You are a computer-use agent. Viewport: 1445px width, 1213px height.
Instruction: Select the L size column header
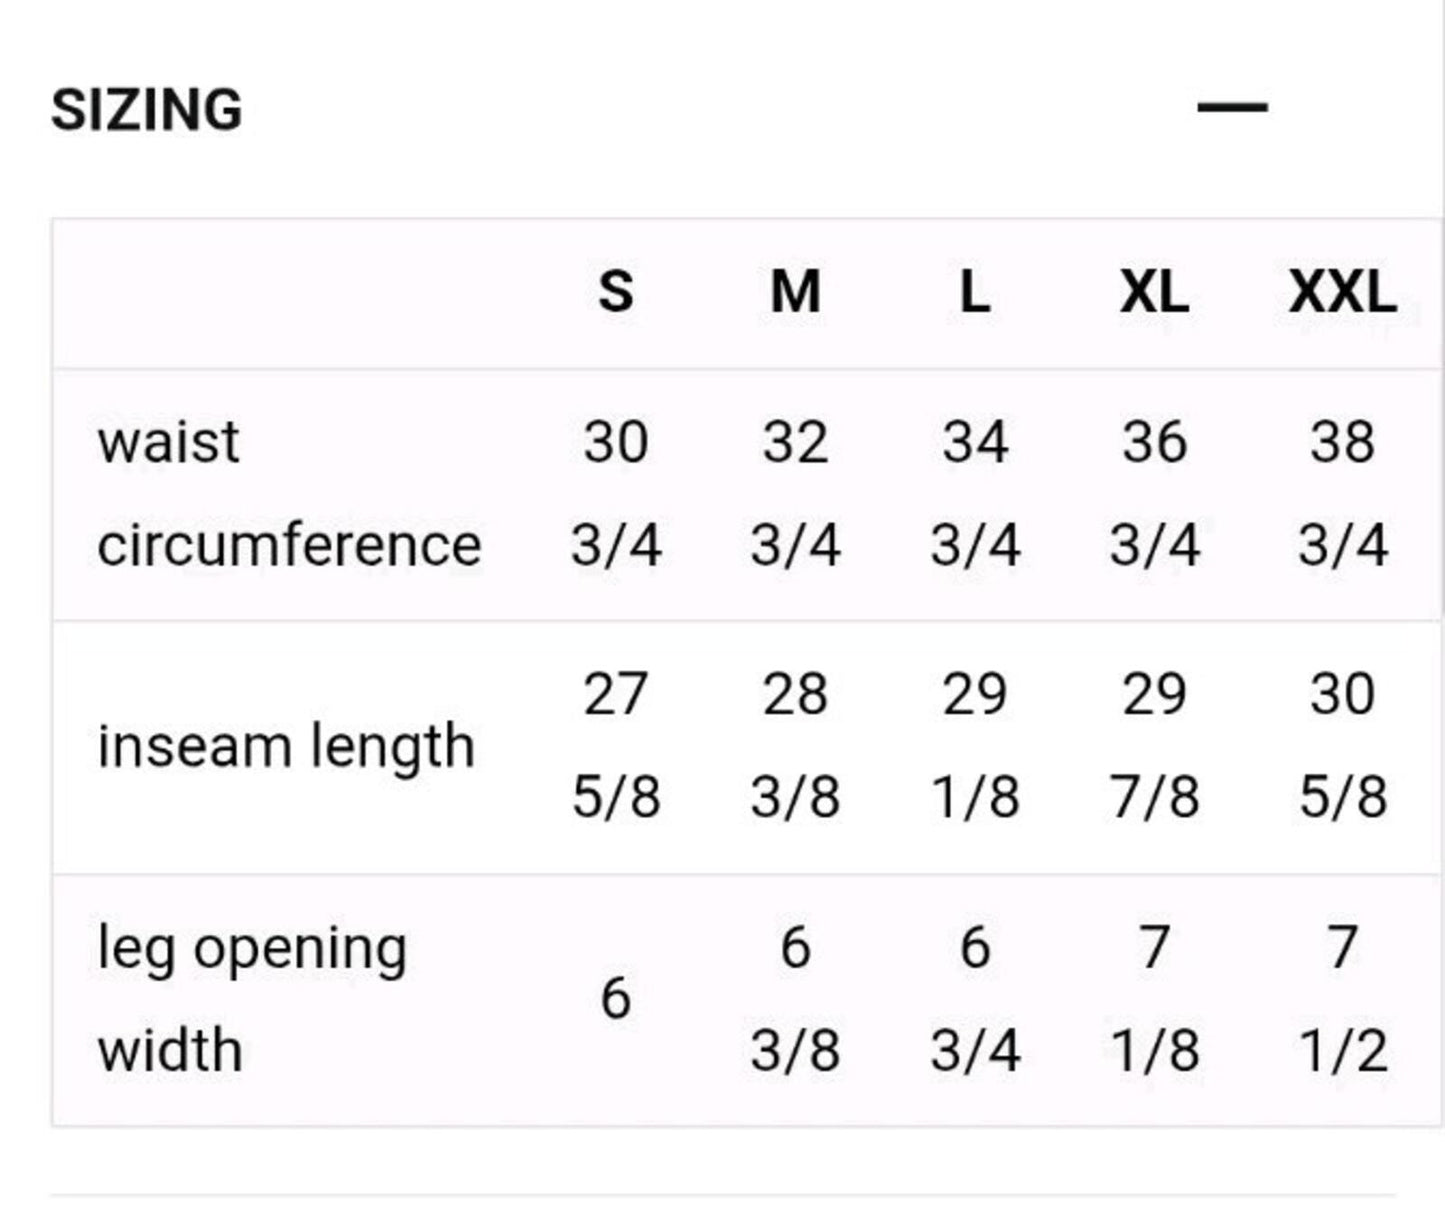click(974, 292)
